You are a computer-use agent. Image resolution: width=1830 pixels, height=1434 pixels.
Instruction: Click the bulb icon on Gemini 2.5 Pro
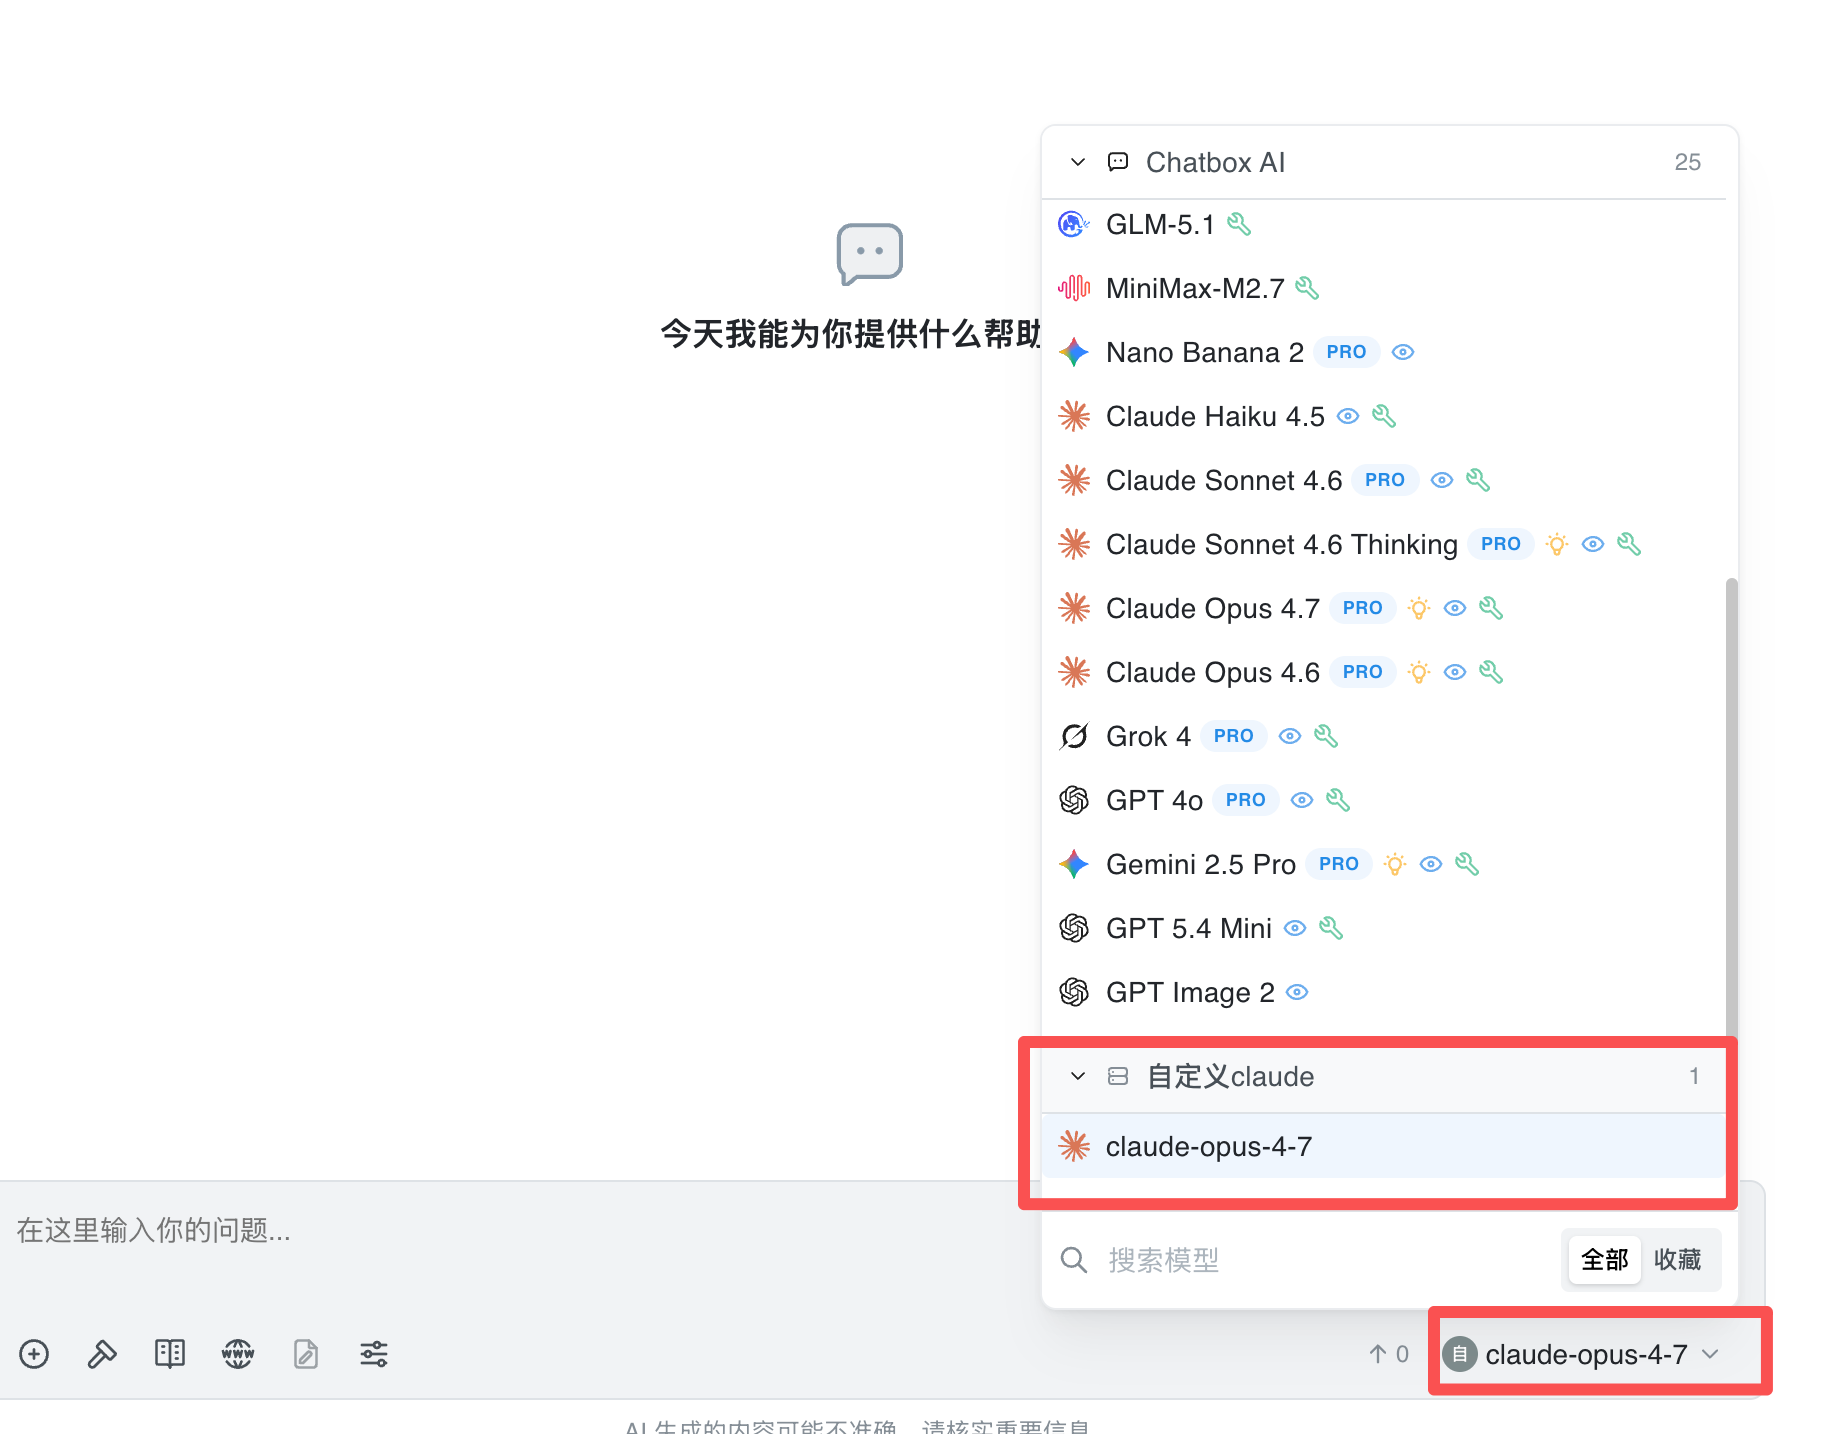click(1395, 864)
